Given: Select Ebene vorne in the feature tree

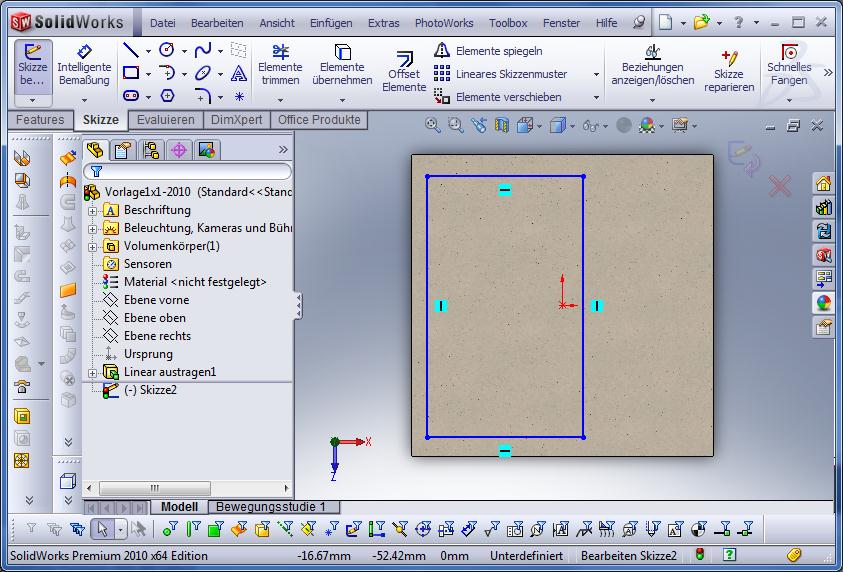Looking at the screenshot, I should (156, 300).
